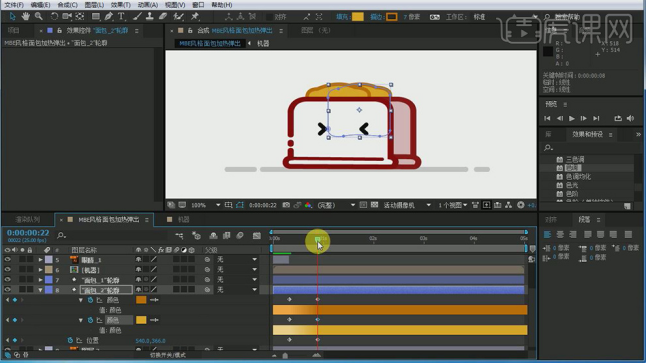Open resolution (完整) dropdown
The width and height of the screenshot is (646, 364).
pos(336,205)
